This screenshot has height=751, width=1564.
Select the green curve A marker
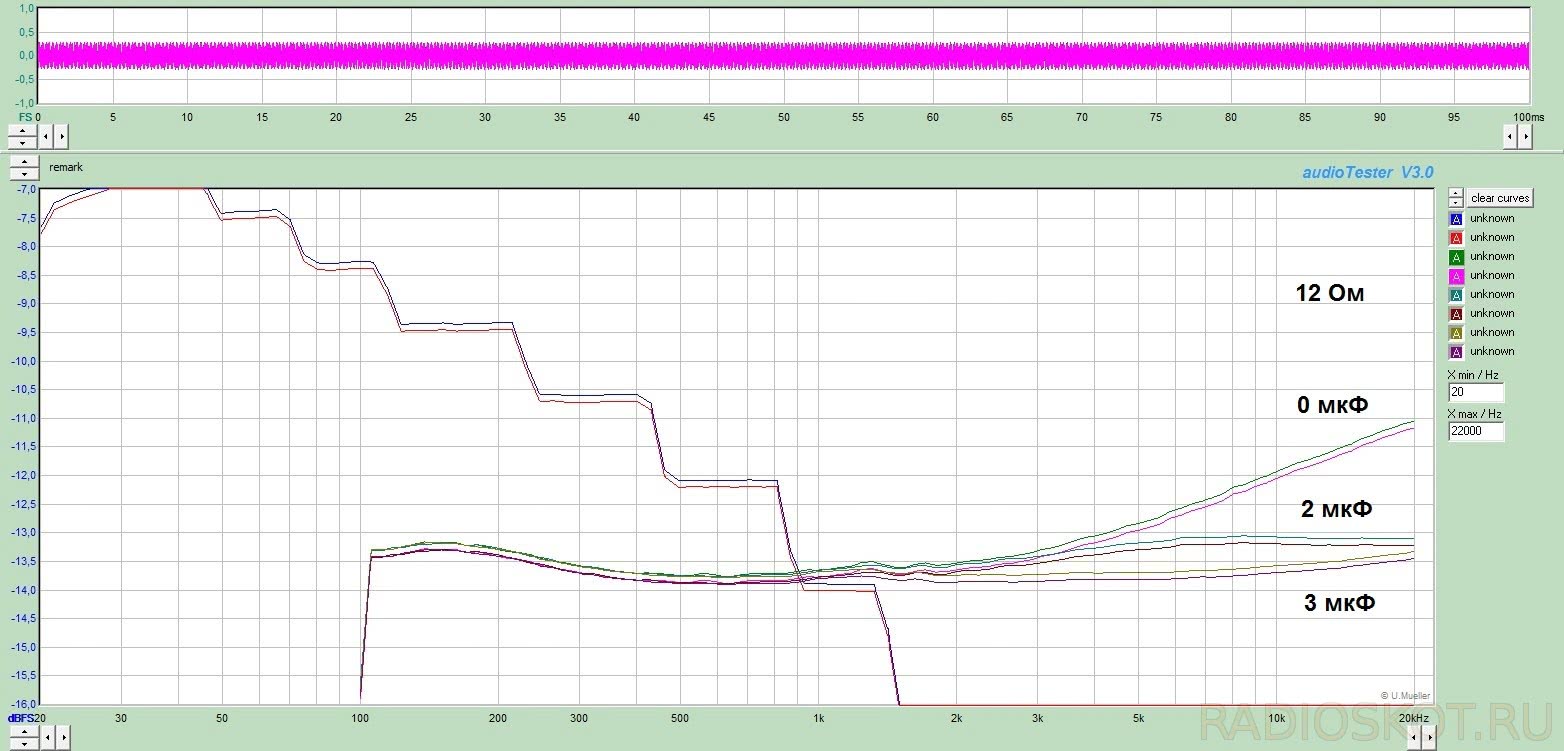pos(1456,257)
